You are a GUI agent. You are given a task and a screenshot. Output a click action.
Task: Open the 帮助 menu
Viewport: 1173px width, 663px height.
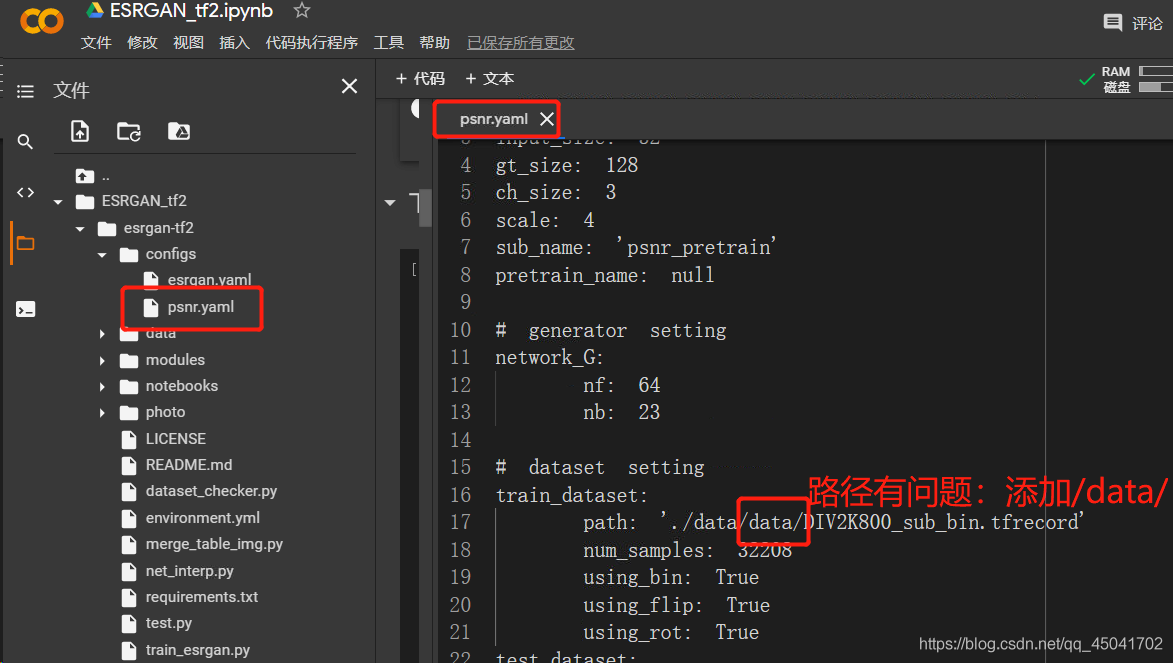[x=435, y=43]
